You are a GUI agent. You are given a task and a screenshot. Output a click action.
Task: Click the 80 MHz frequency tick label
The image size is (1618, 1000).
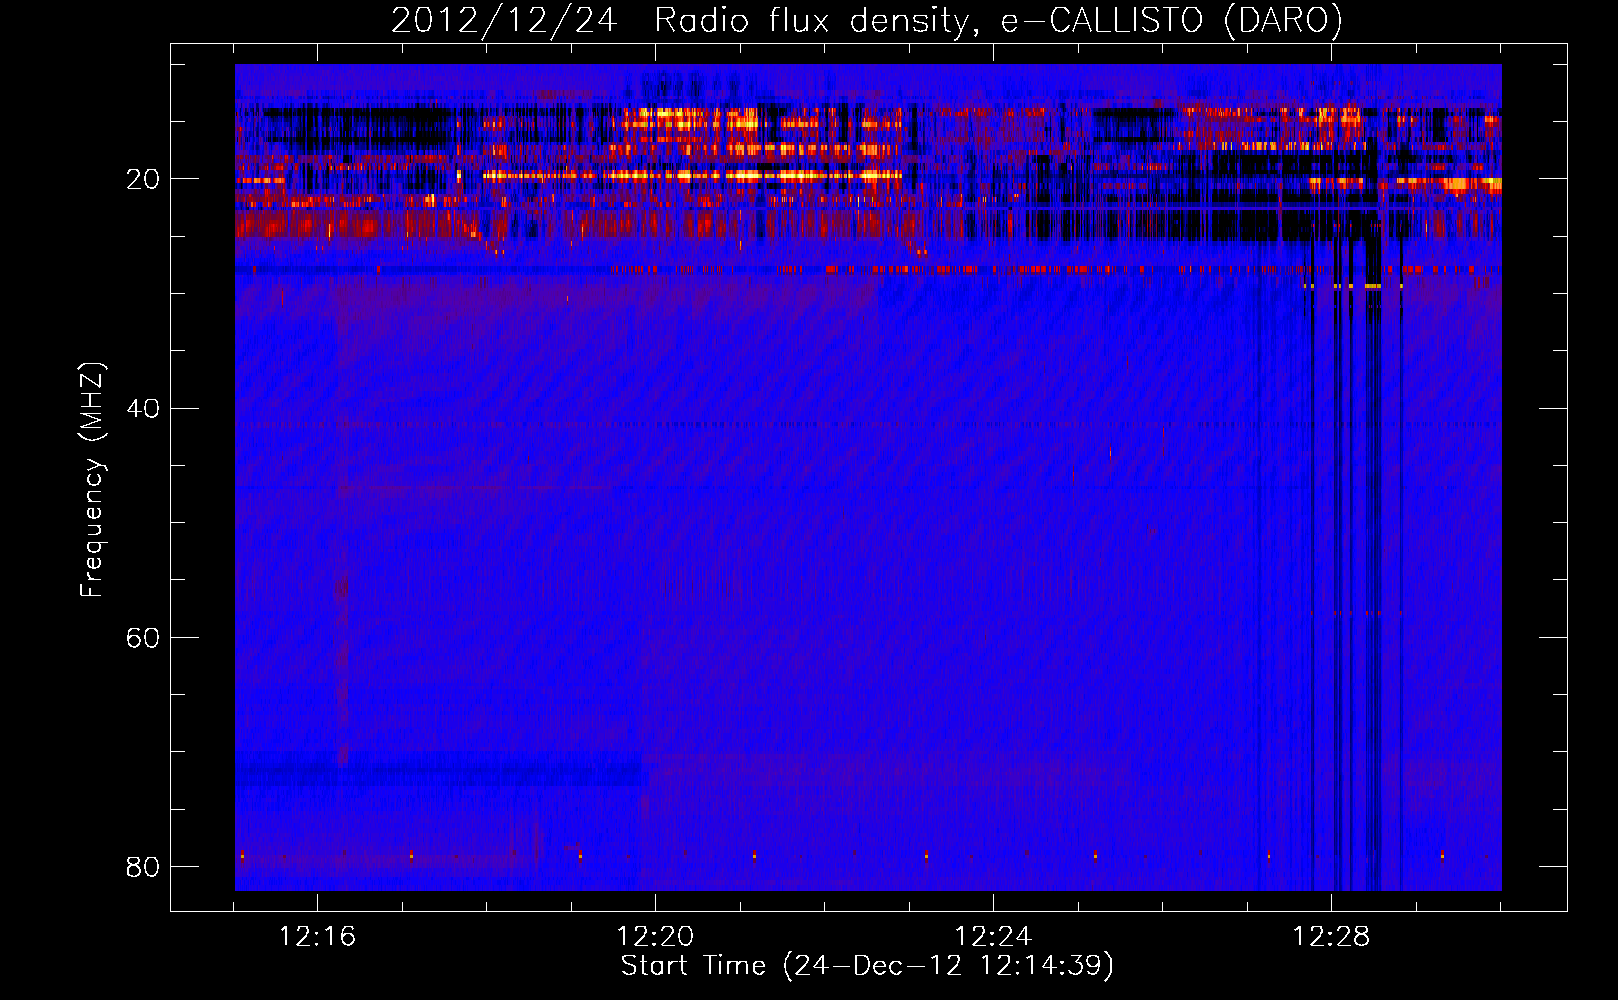pos(143,867)
